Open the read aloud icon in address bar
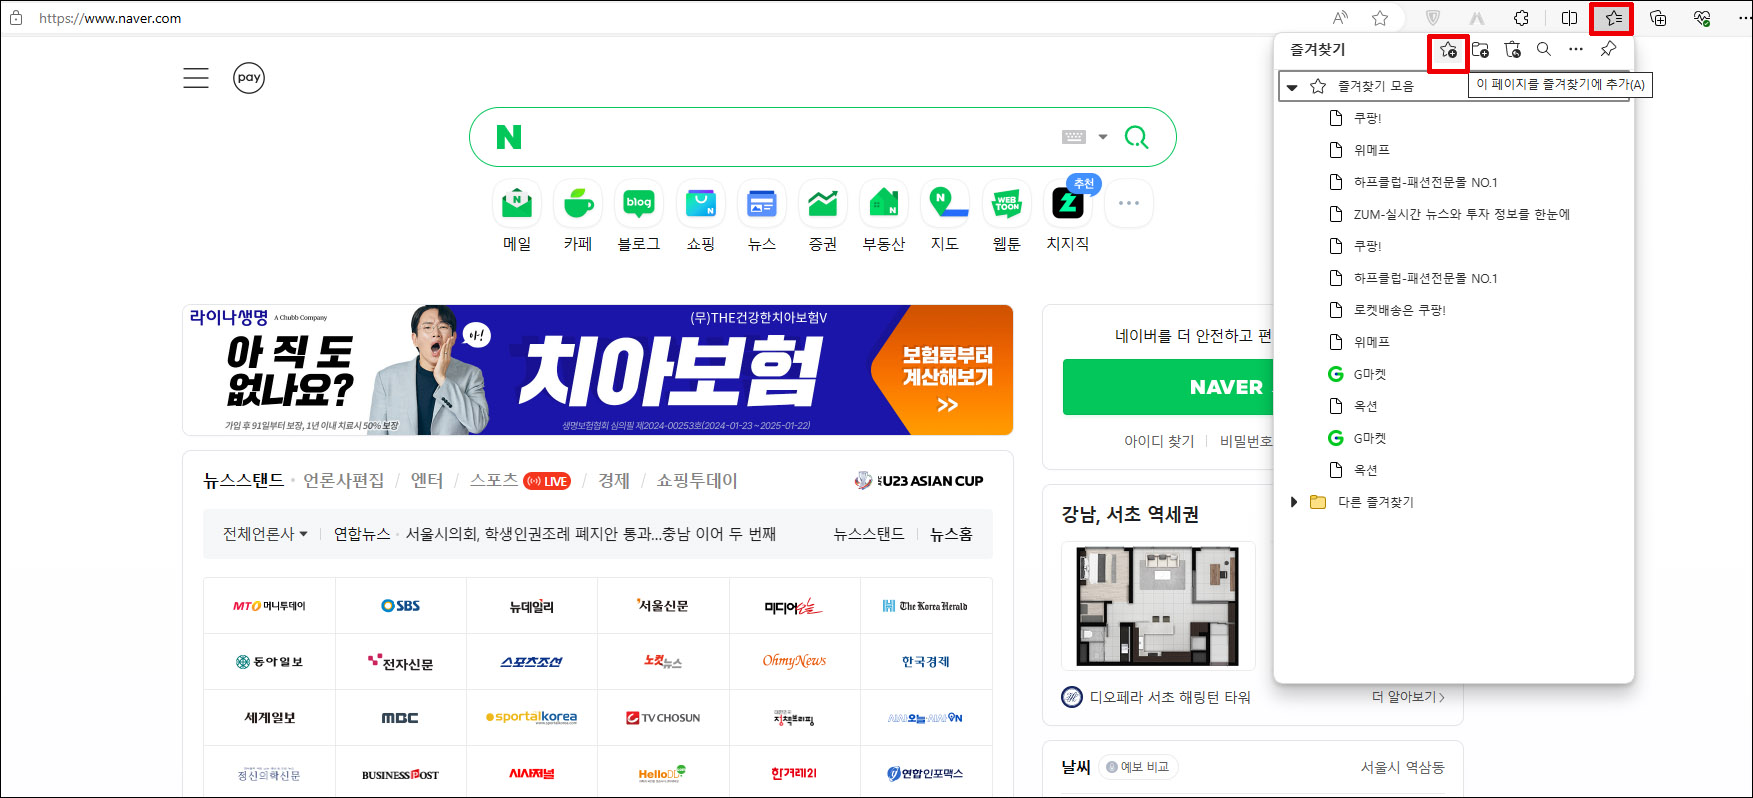Viewport: 1753px width, 798px height. click(x=1341, y=18)
